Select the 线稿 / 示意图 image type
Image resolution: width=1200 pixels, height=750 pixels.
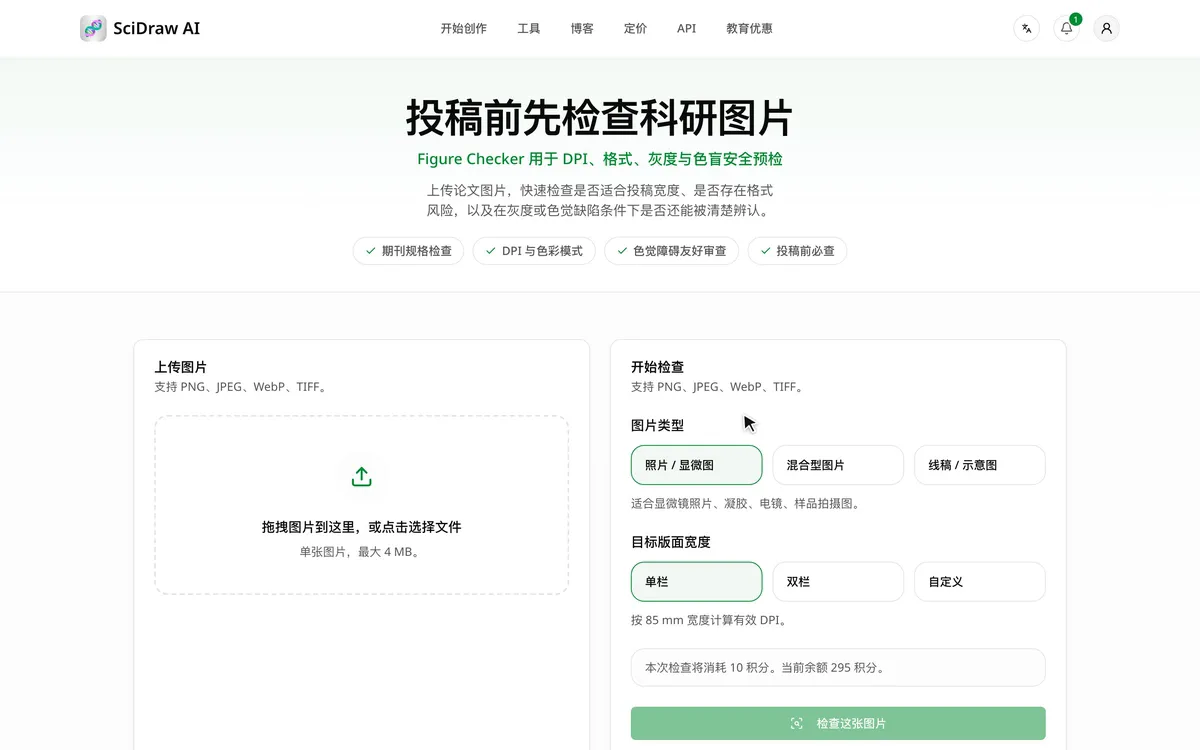click(x=980, y=465)
